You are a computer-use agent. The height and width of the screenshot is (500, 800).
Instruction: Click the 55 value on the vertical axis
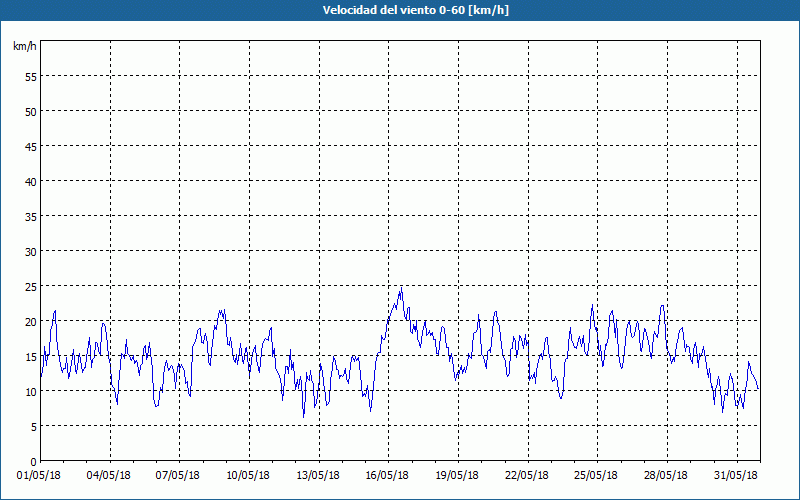pos(31,76)
